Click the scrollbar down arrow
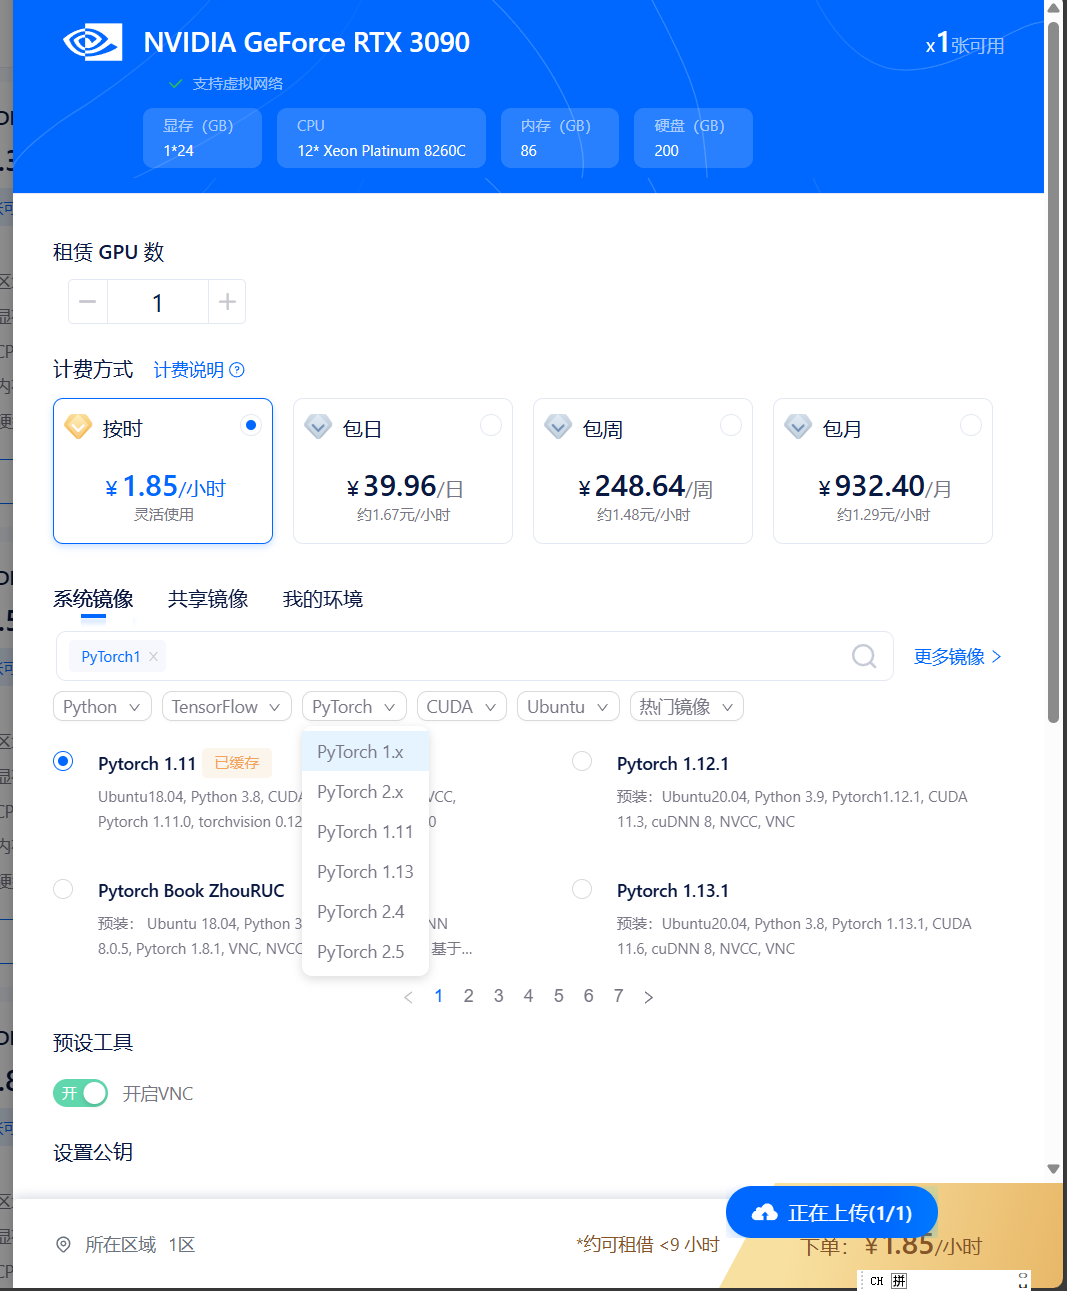The image size is (1067, 1291). click(1053, 1168)
